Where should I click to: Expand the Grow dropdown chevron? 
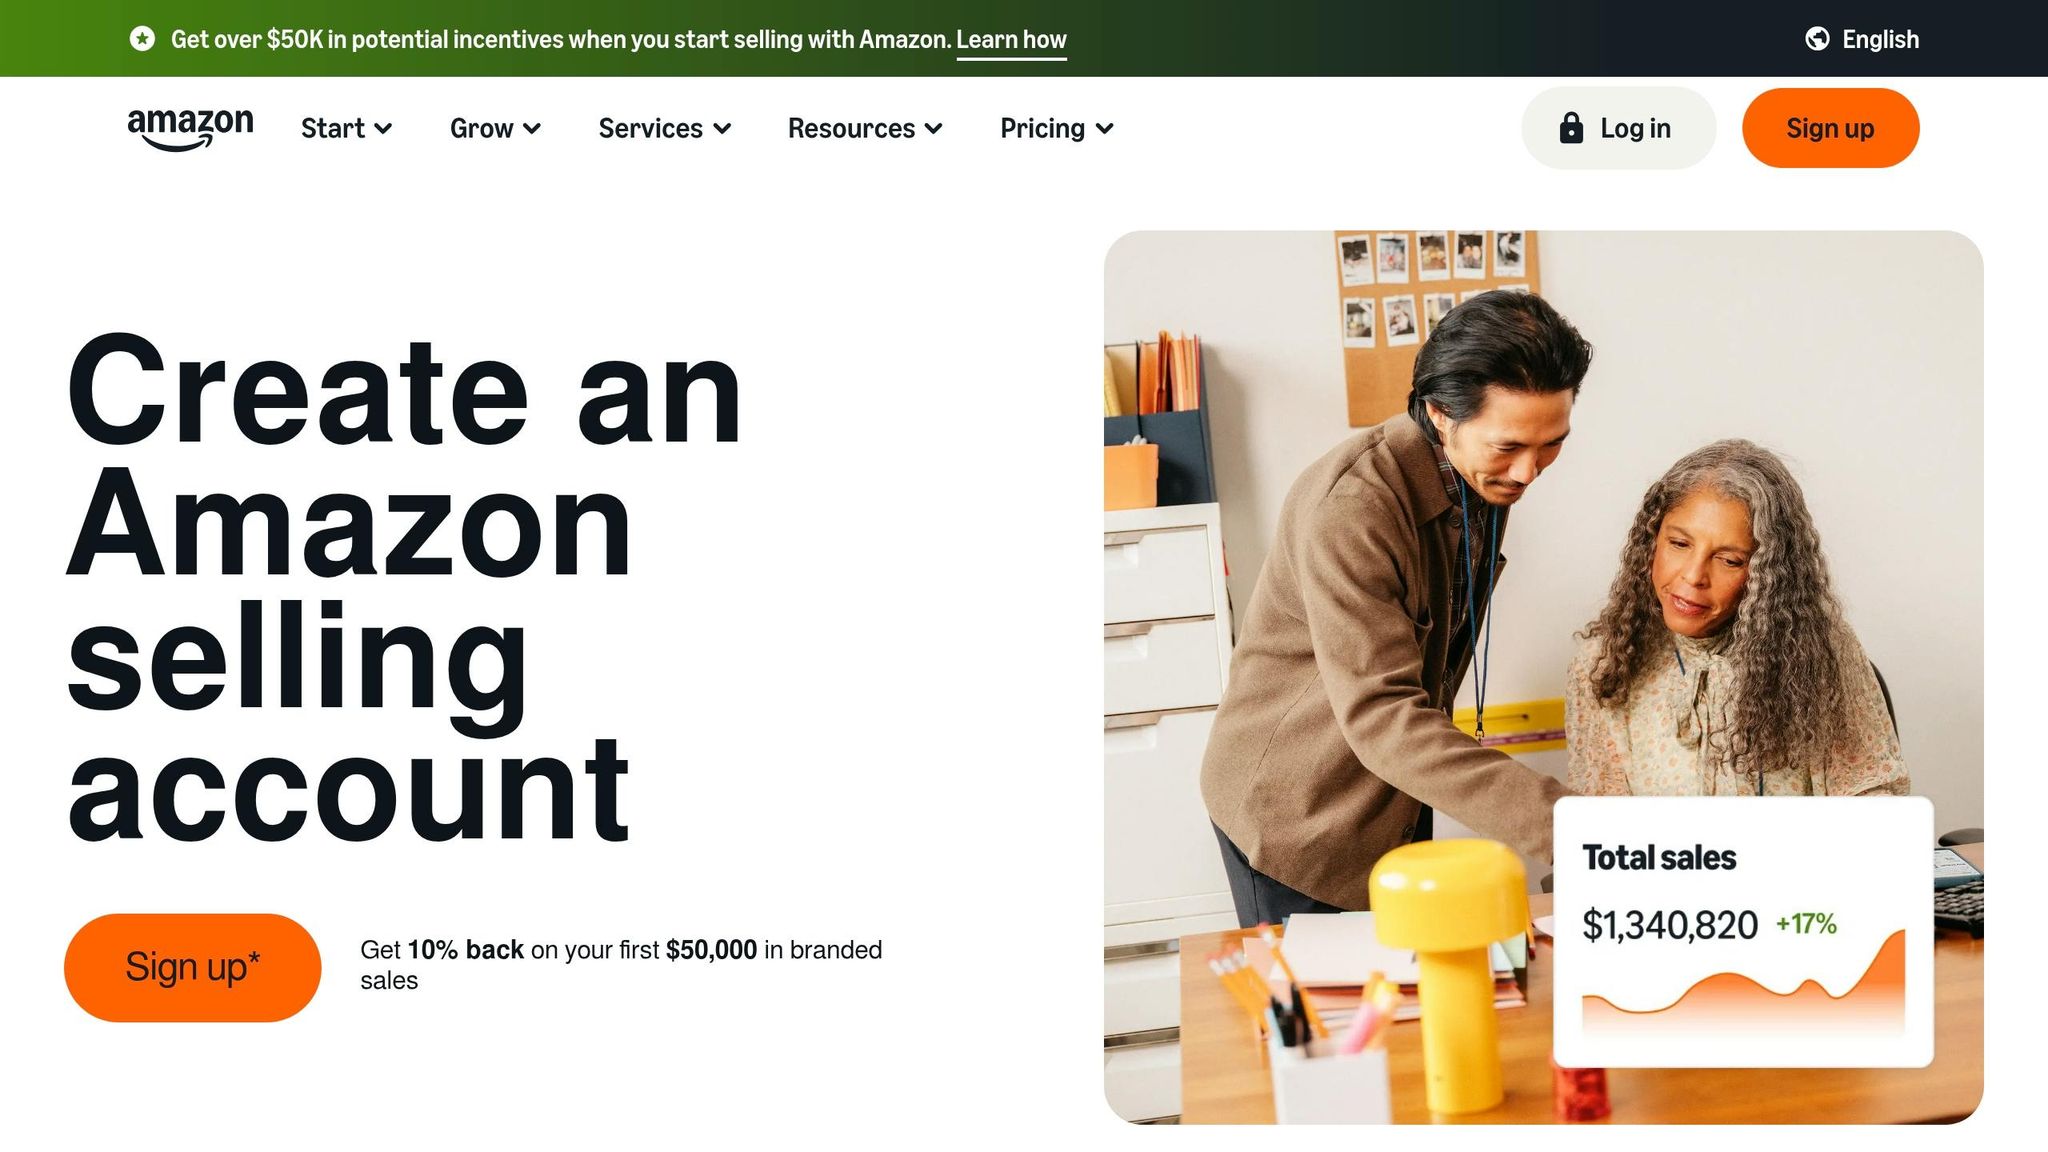click(532, 129)
